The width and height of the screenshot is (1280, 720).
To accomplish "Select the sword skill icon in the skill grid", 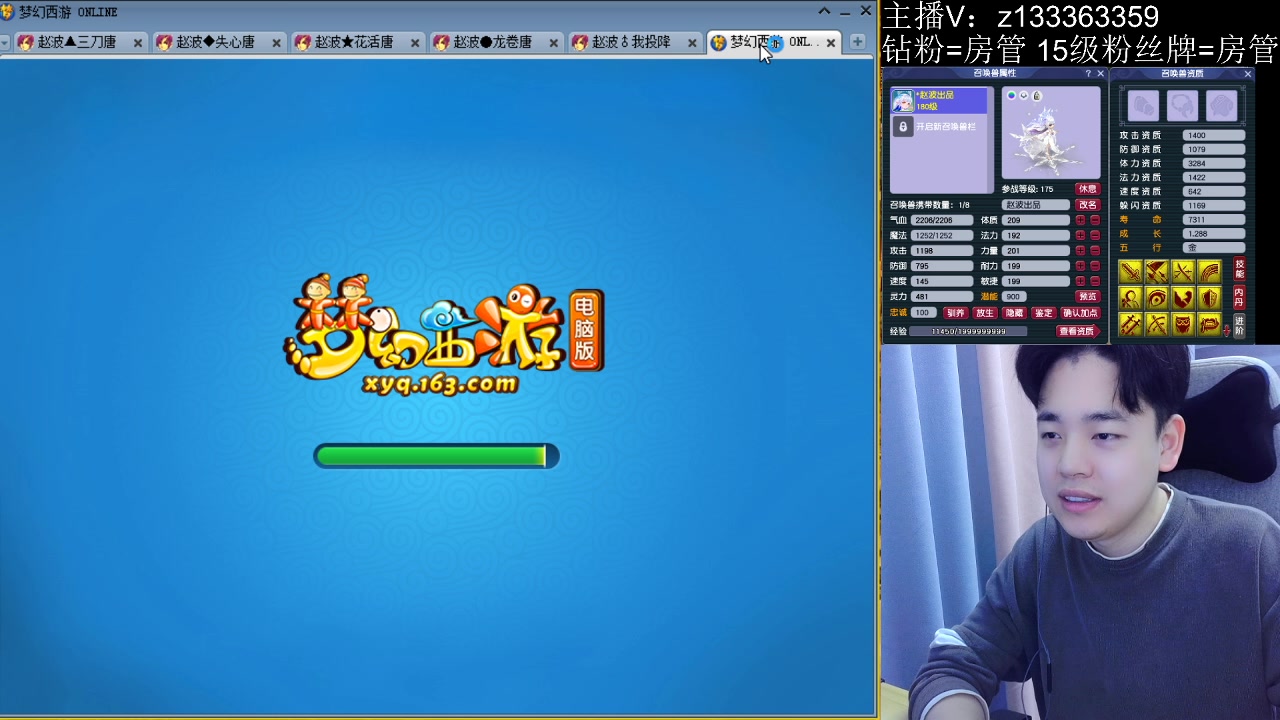I will [x=1130, y=271].
